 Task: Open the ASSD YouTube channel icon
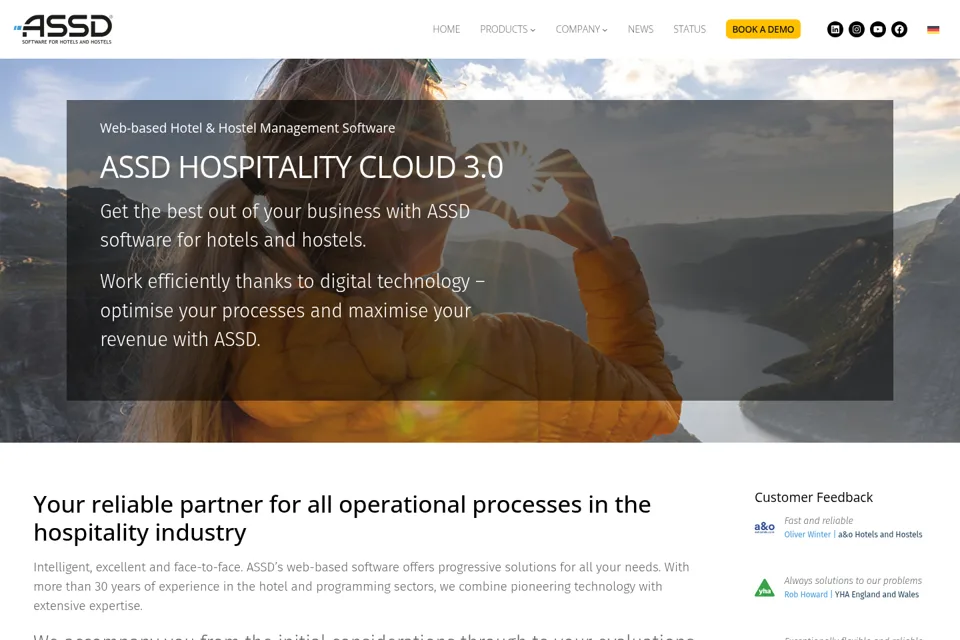point(877,29)
